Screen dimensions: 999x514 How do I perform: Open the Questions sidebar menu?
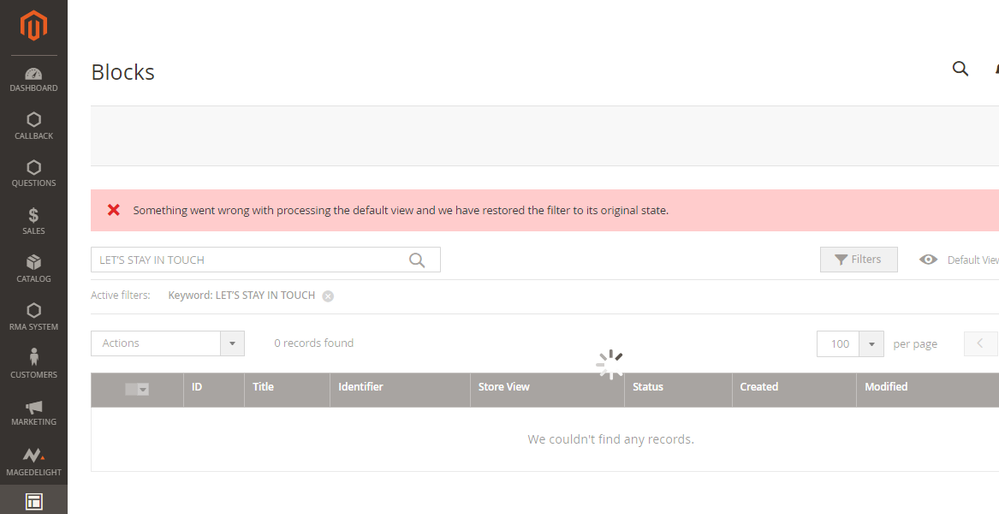pos(33,174)
